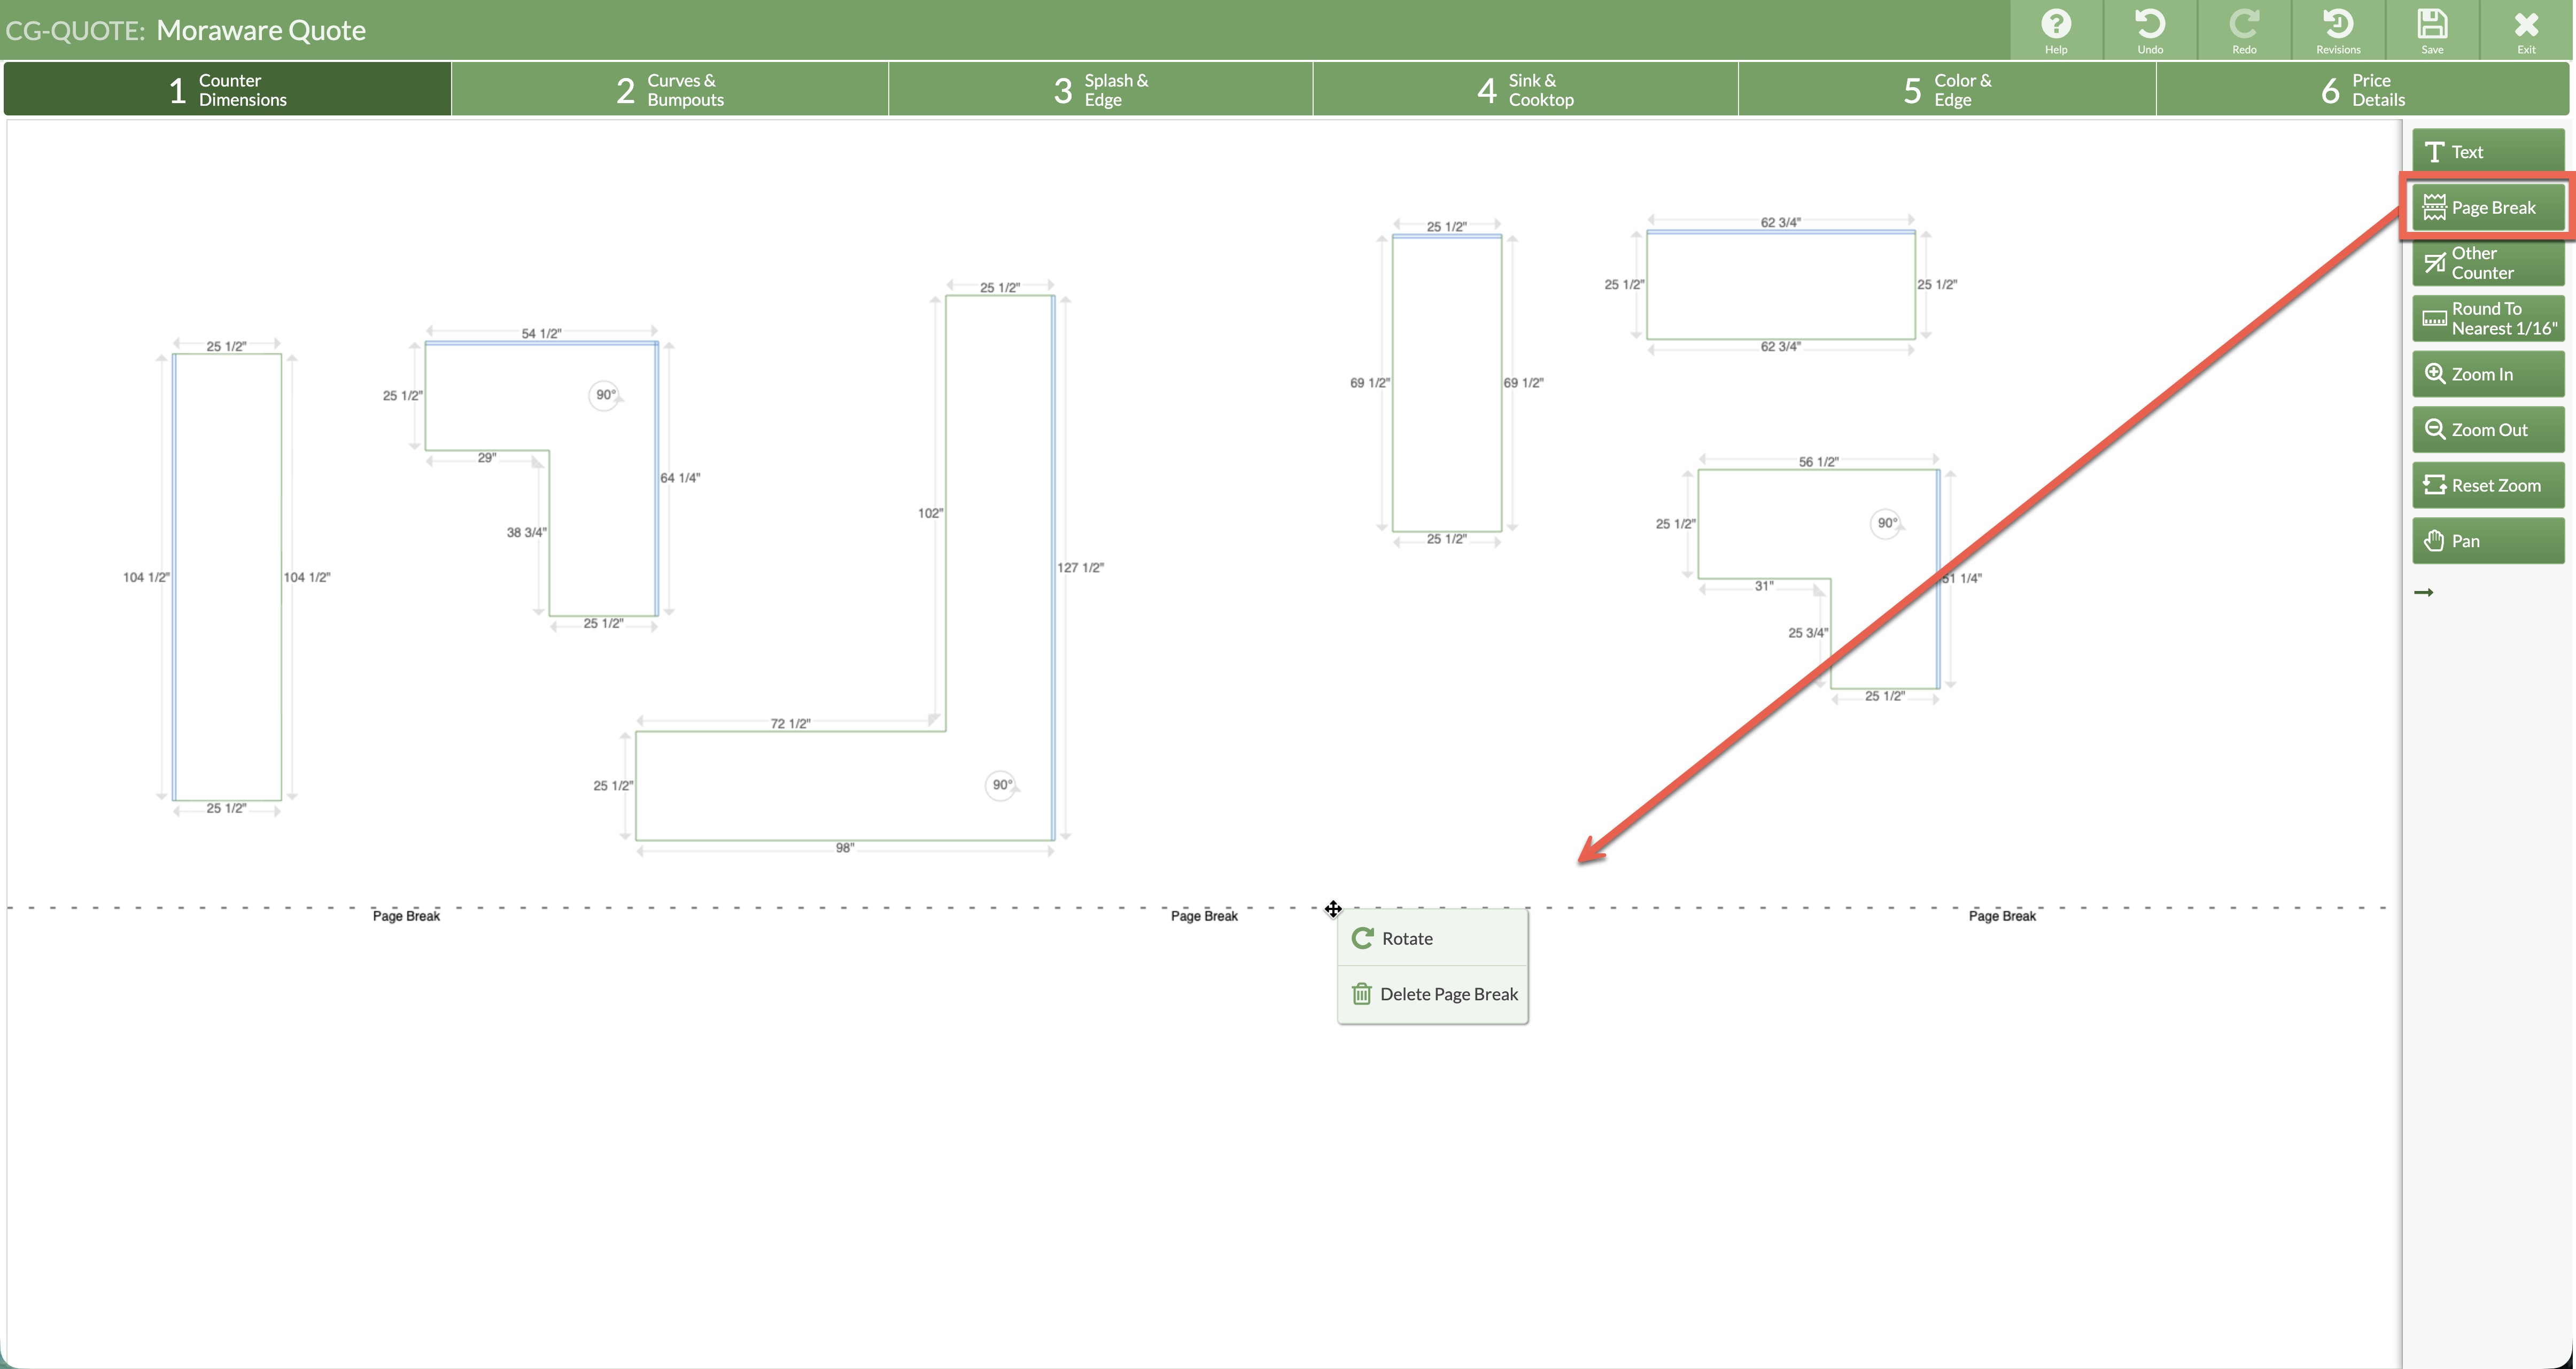Choose the Other Counter tool

tap(2487, 263)
